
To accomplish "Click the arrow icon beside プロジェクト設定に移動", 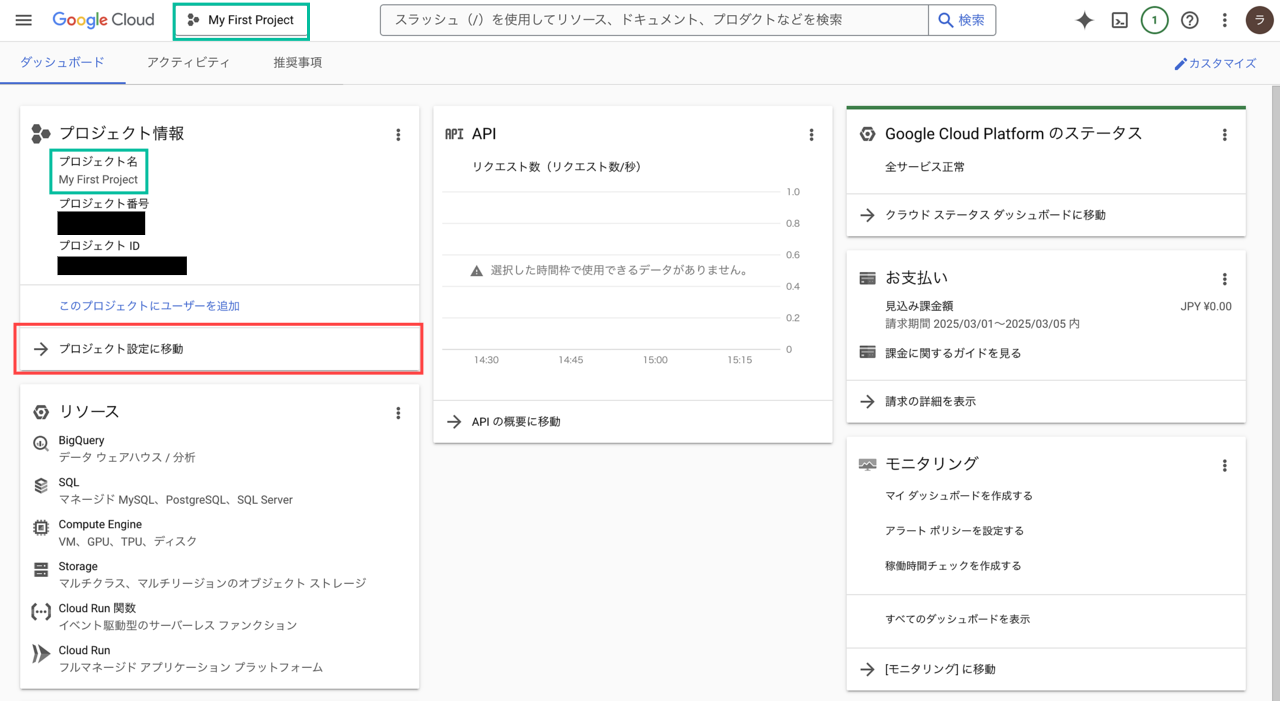I will (41, 349).
